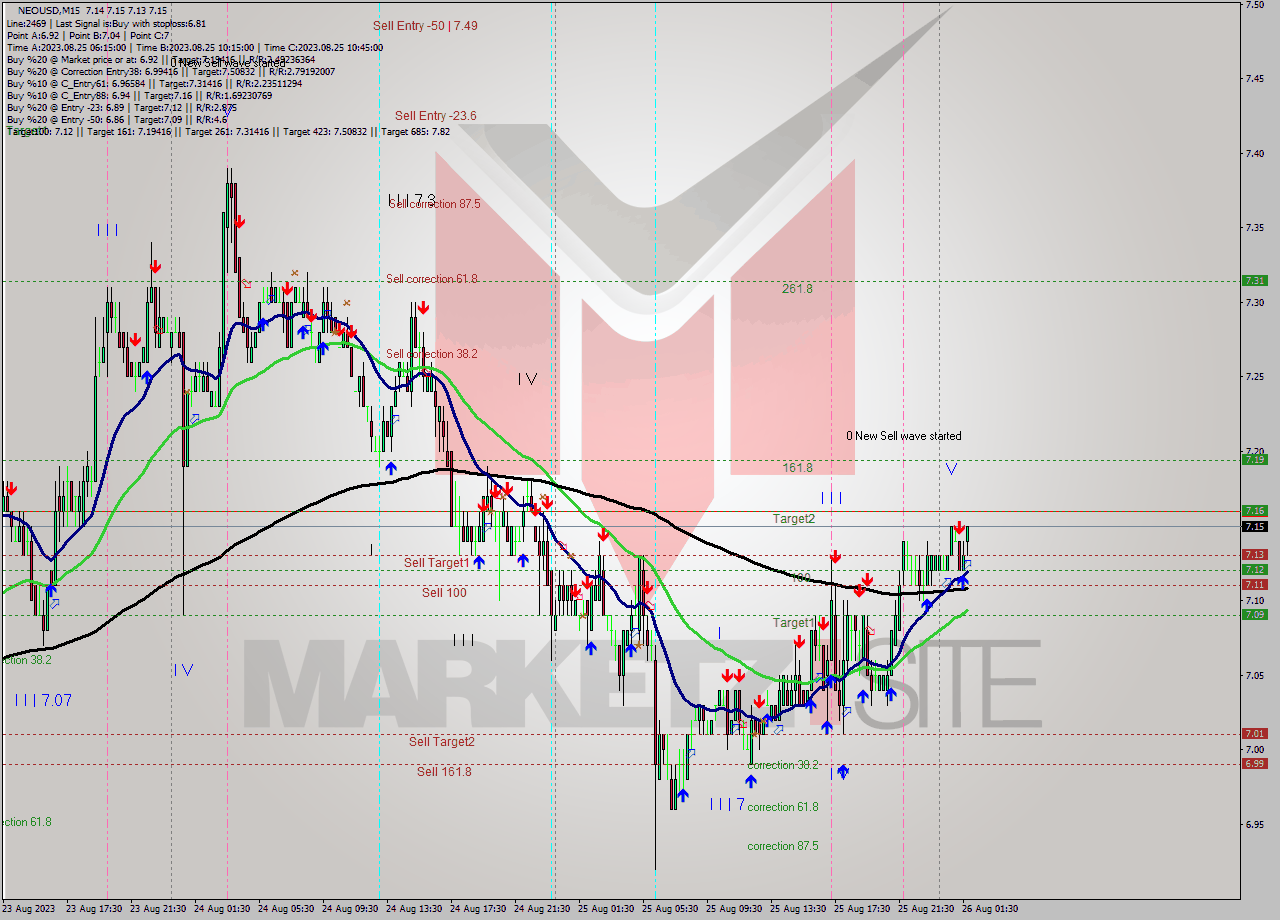Select the 'Sell Entry -50 | 7.49' label
Screen dimensions: 1280x920
(x=425, y=26)
